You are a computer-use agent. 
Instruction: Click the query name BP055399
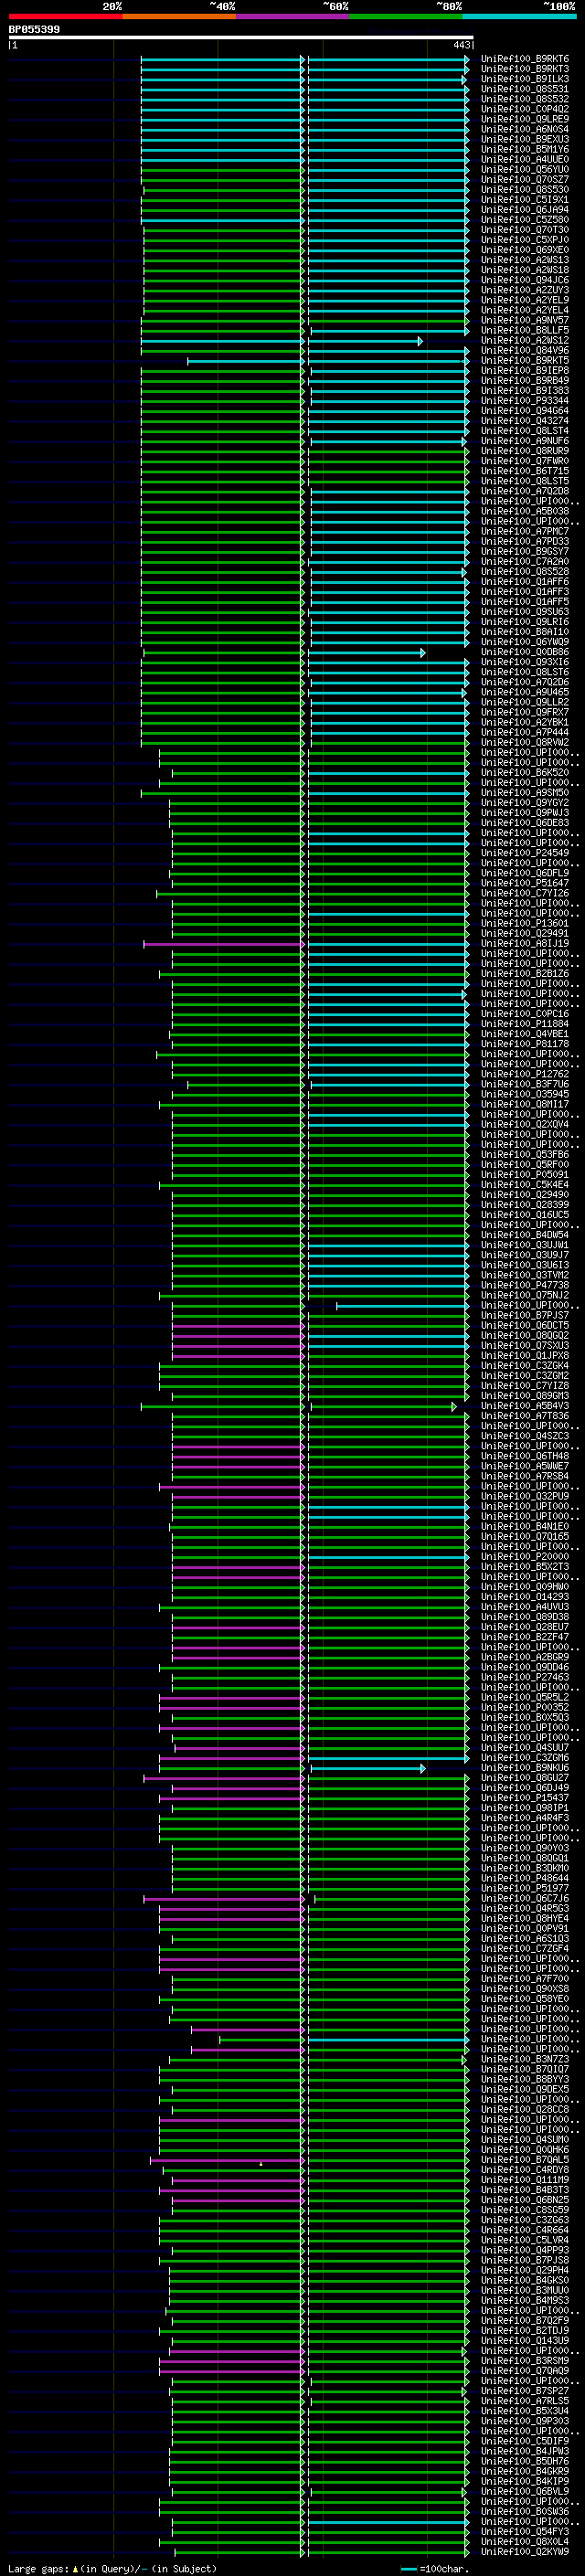(x=34, y=29)
